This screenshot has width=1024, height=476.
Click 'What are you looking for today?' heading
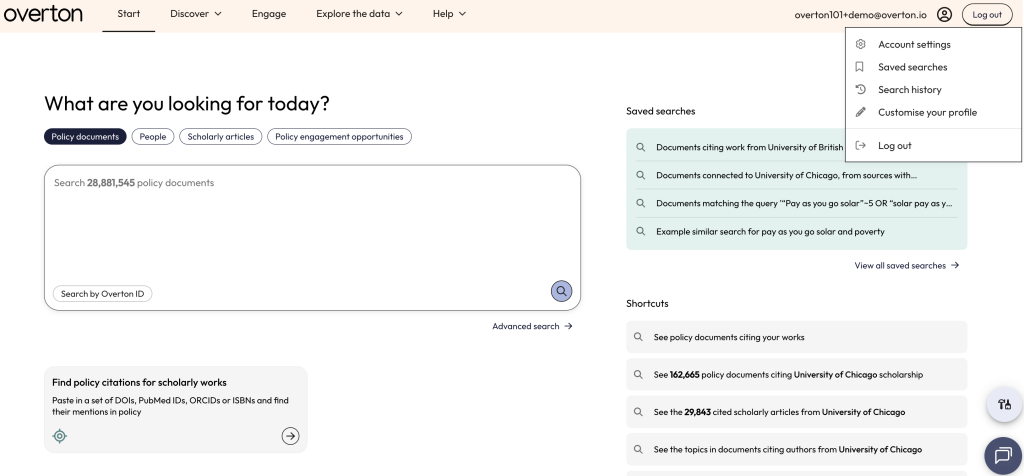point(187,104)
